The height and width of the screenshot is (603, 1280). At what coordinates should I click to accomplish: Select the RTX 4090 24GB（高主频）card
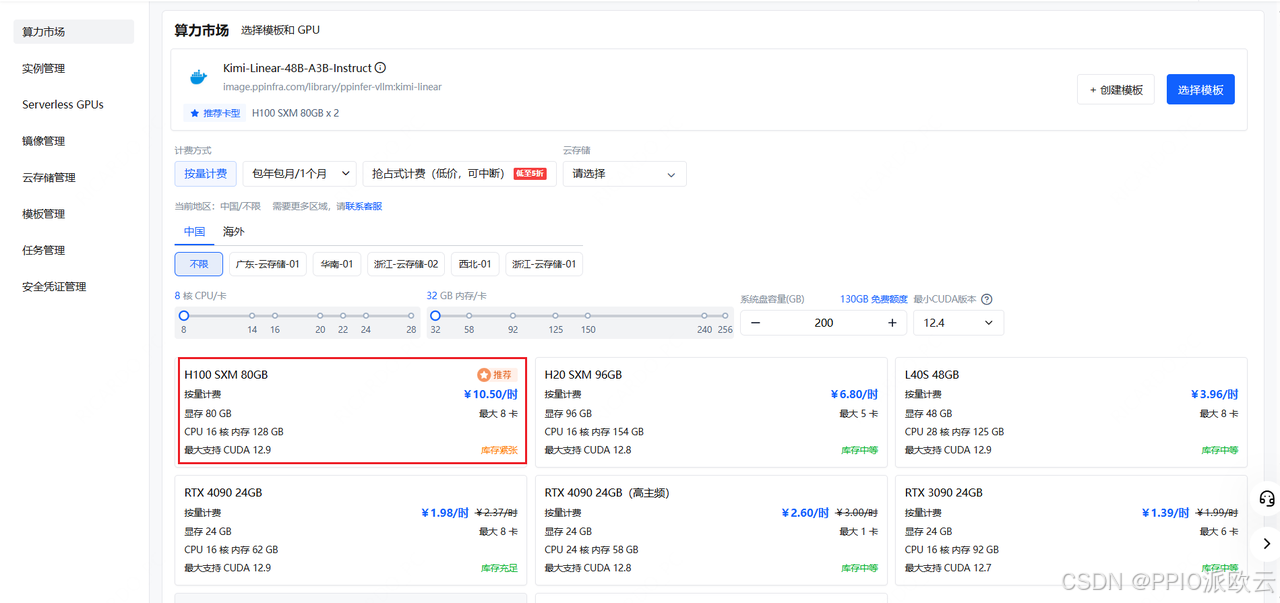tap(711, 530)
